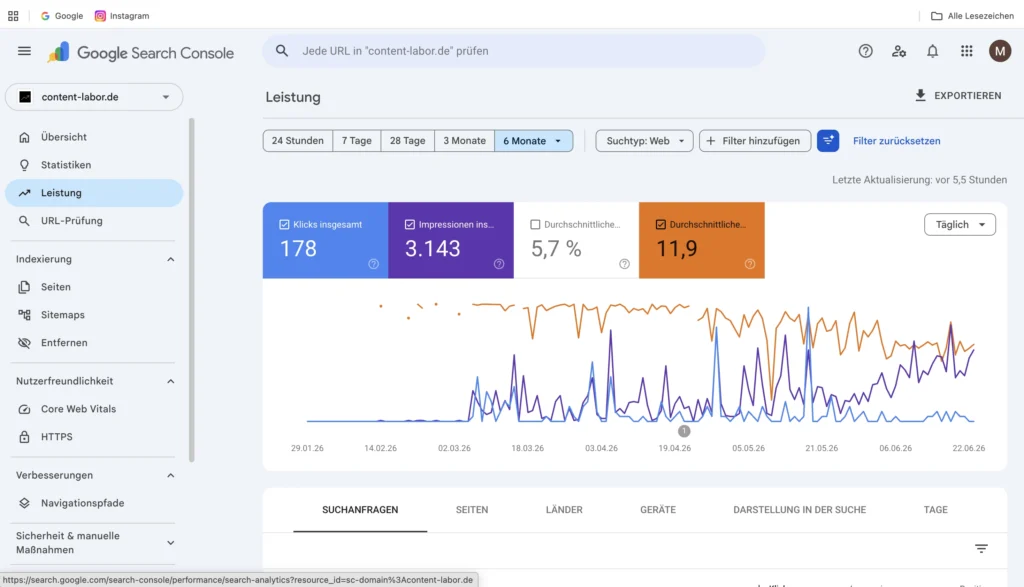Click the sidebar vertical scrollbar
This screenshot has height=587, width=1024.
191,290
